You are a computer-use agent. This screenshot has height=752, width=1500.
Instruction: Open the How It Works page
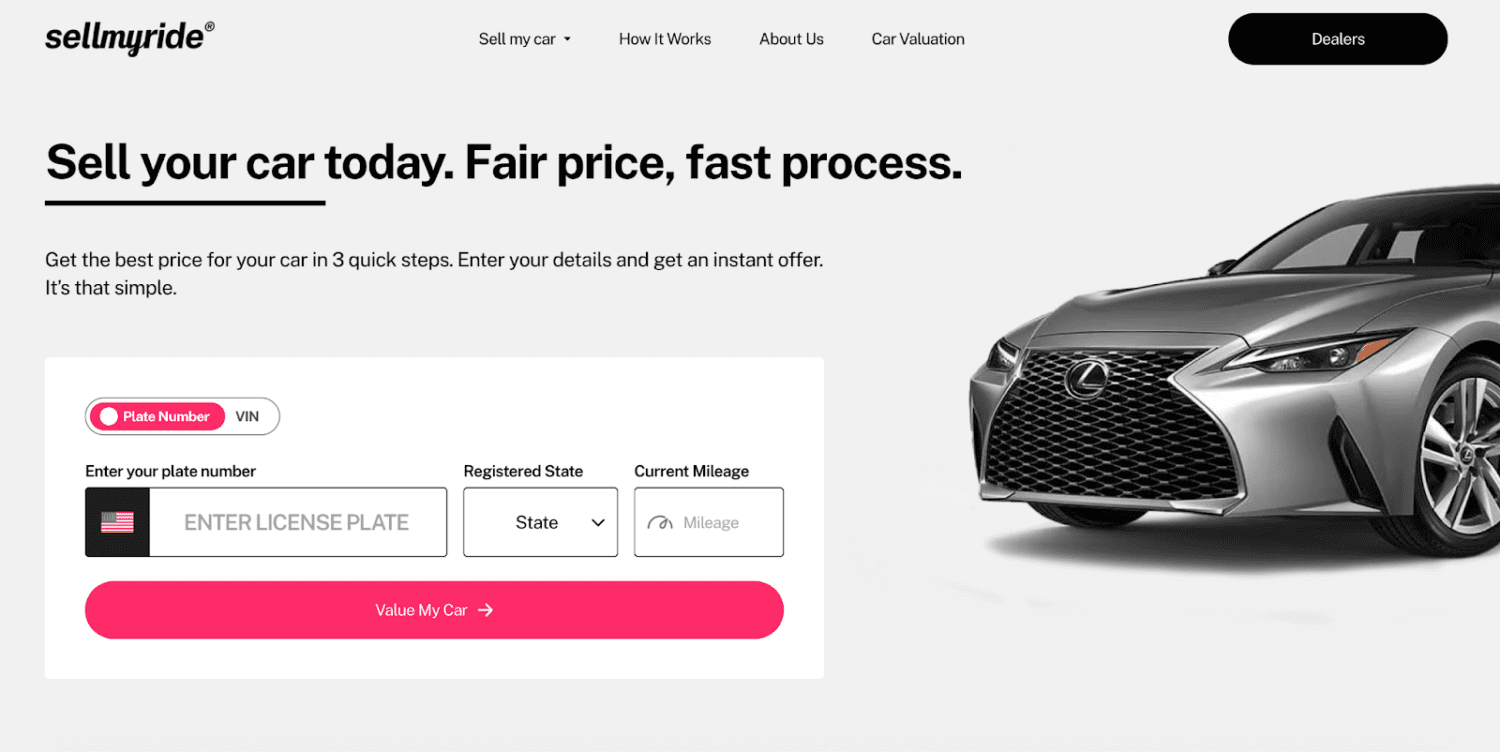click(x=665, y=39)
